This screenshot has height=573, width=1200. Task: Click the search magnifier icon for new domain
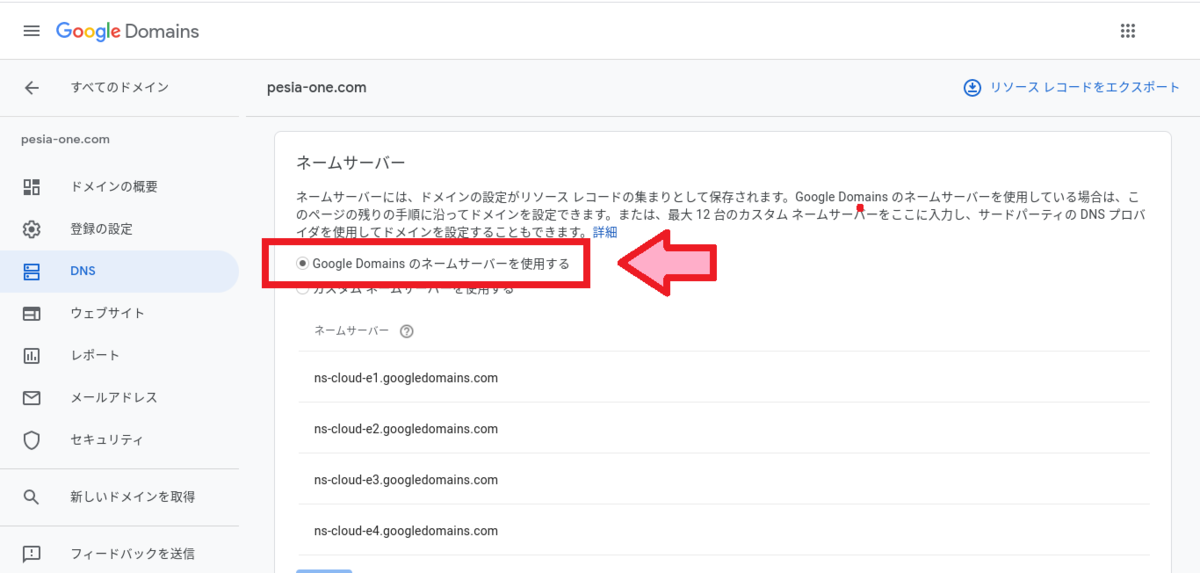(31, 497)
